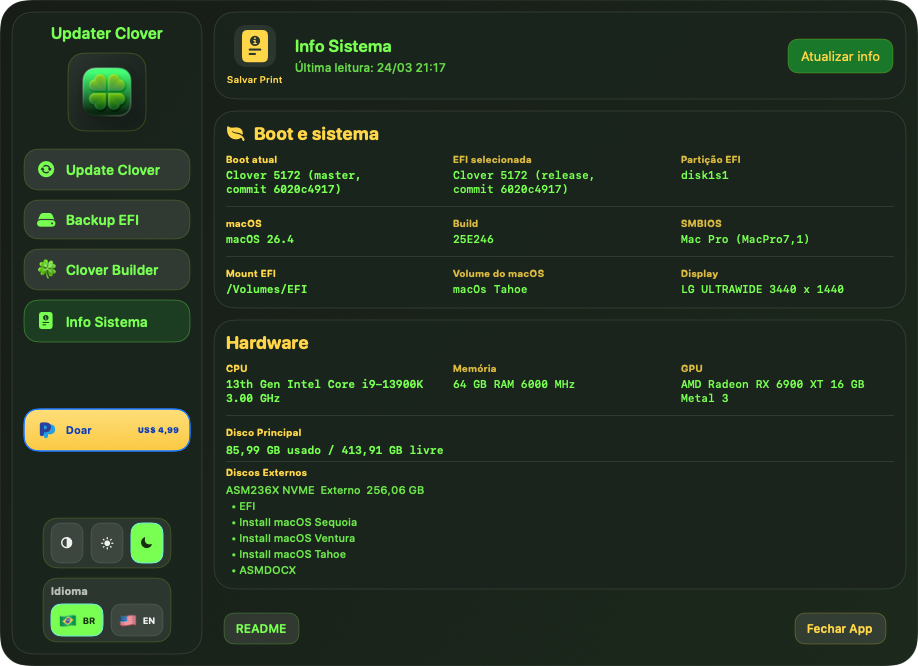Image resolution: width=918 pixels, height=666 pixels.
Task: Click the PayPal logo on the Doar button
Action: 47,430
